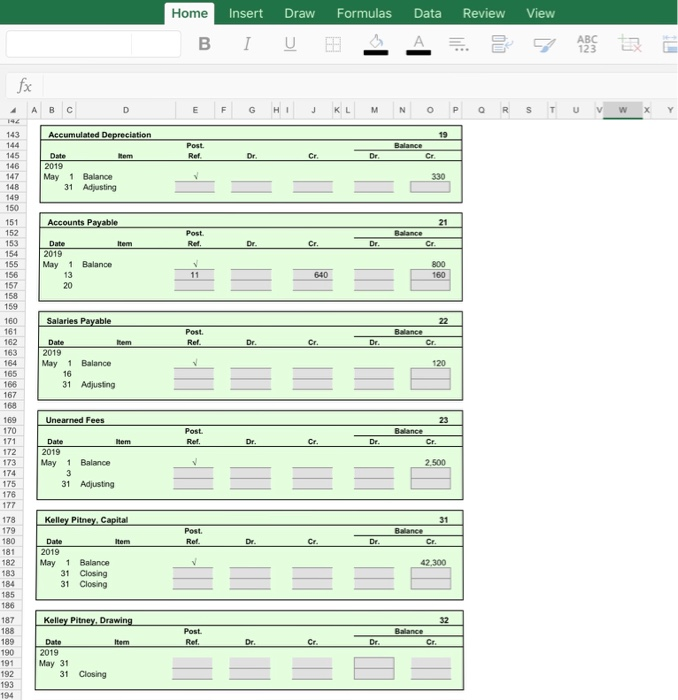Switch to the Home tab
Viewport: 678px width, 700px height.
pos(189,13)
